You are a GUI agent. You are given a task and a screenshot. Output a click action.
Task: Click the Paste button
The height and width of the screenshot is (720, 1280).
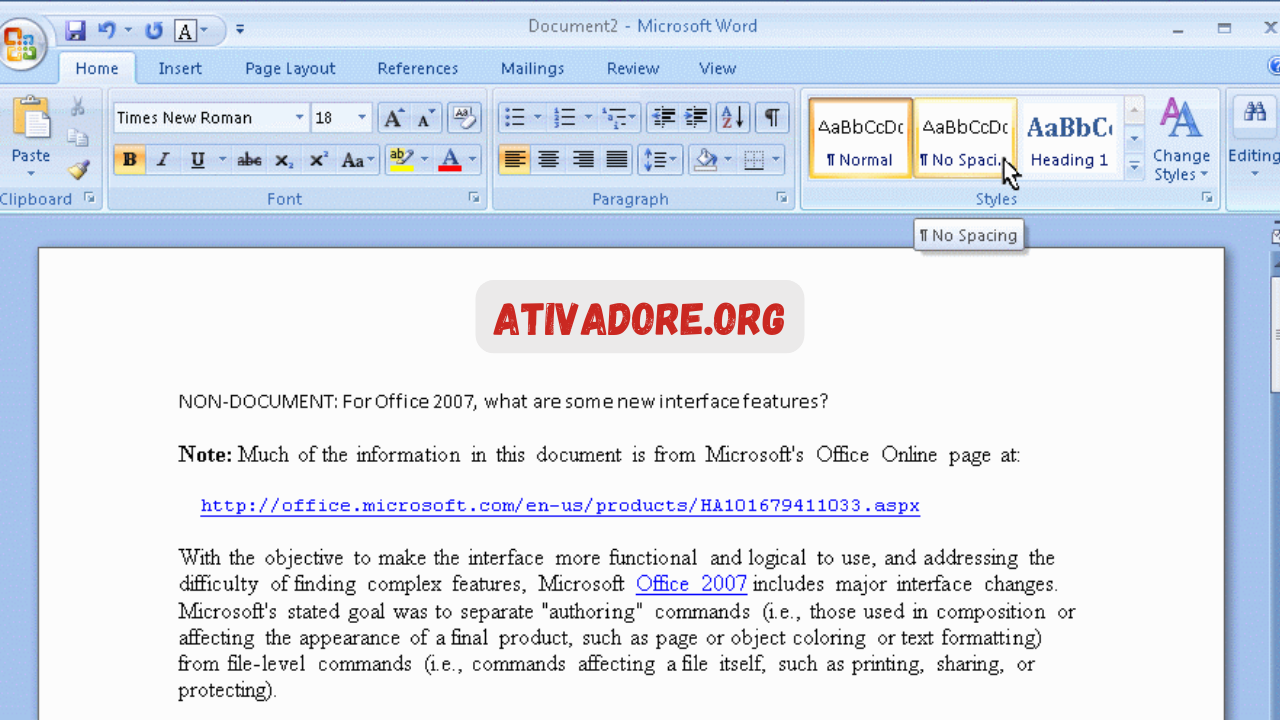31,136
